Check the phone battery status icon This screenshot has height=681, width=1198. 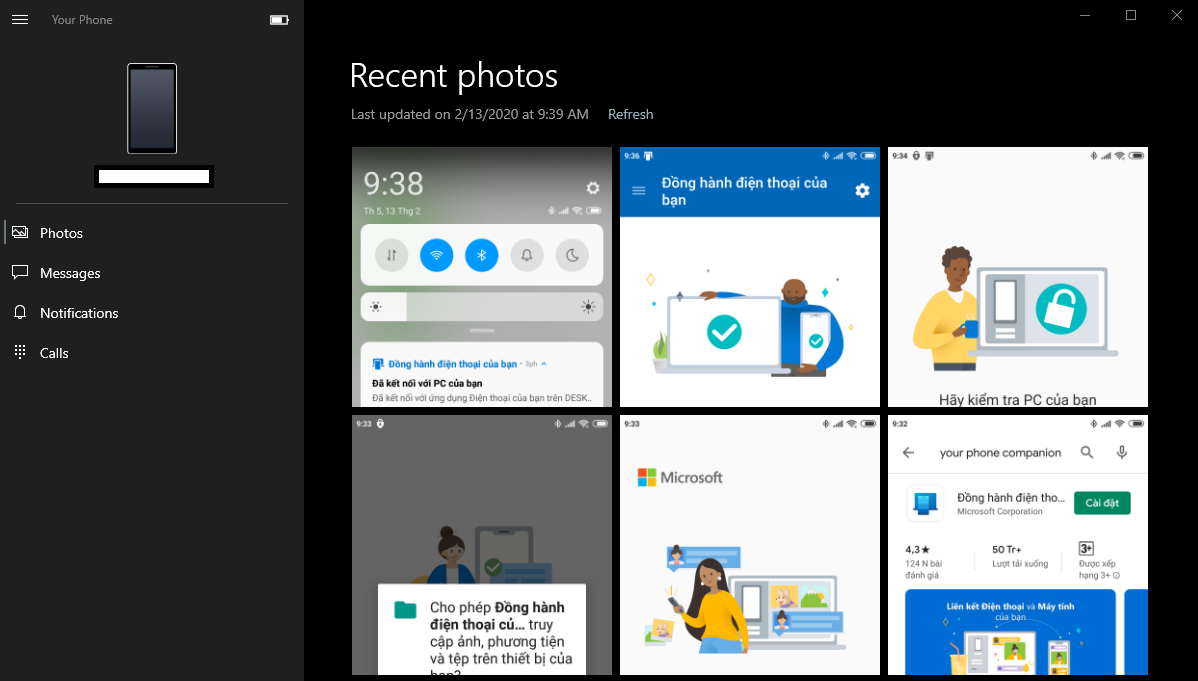[x=279, y=20]
